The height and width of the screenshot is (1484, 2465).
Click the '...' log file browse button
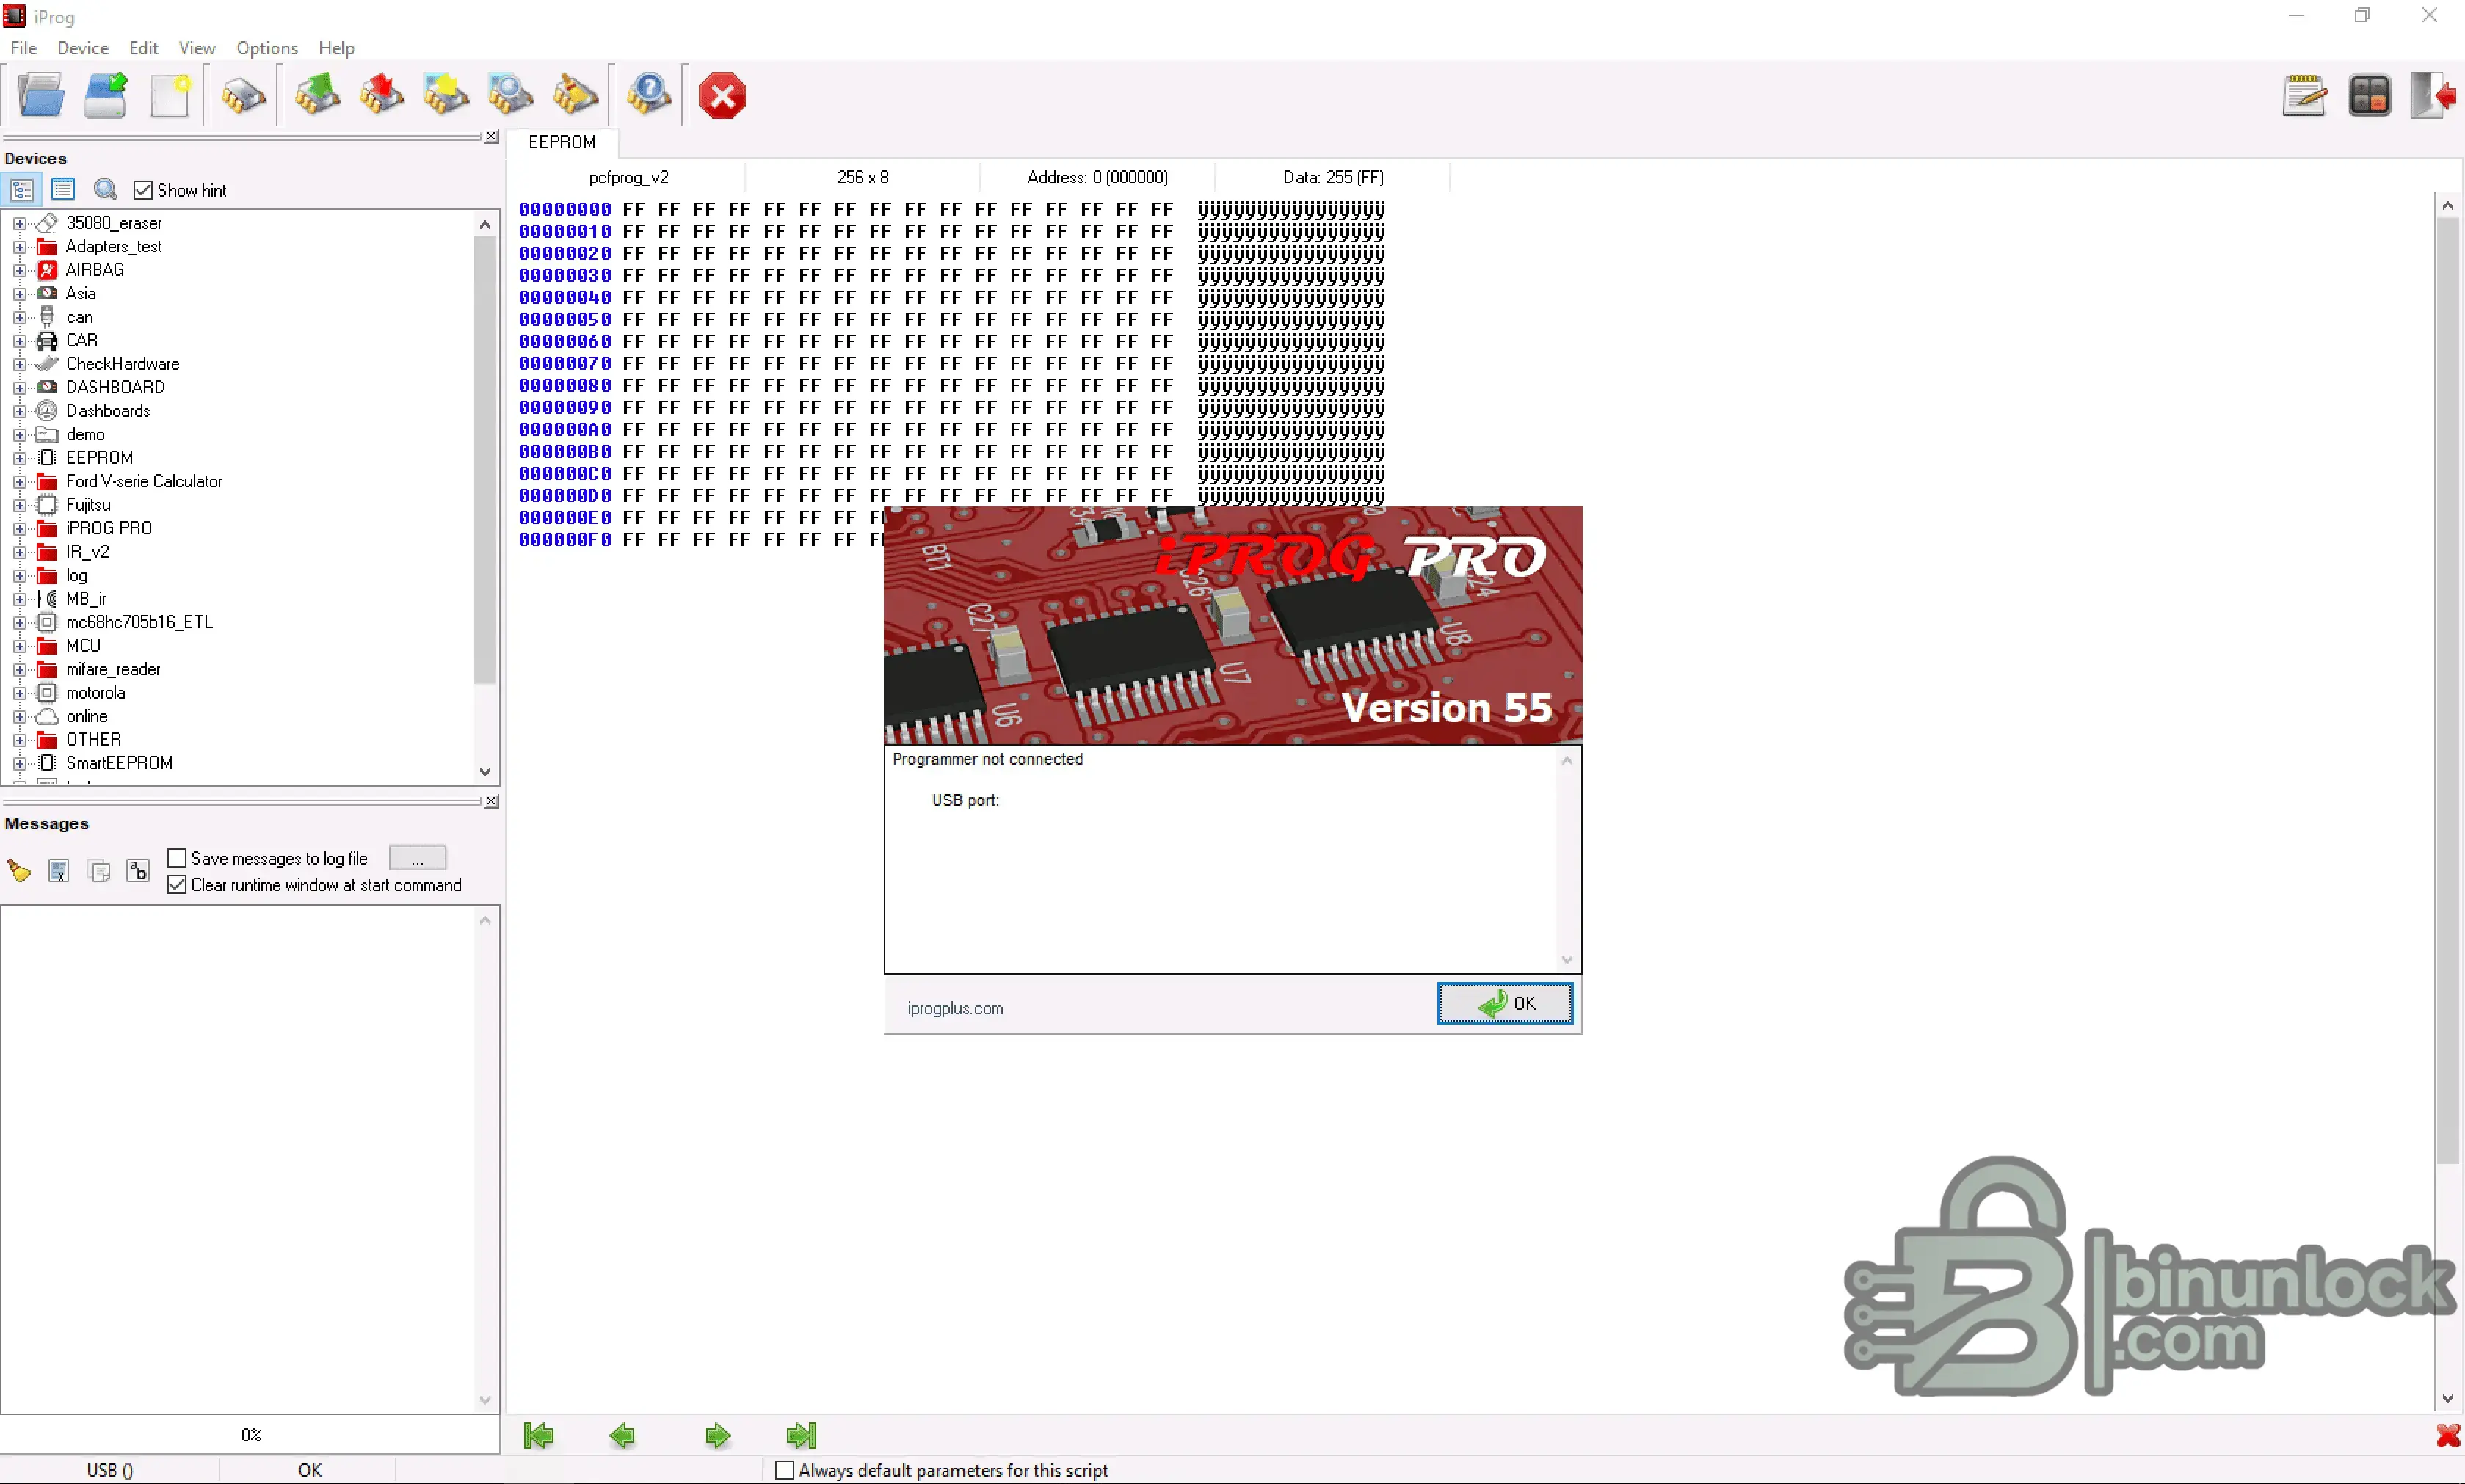tap(417, 858)
